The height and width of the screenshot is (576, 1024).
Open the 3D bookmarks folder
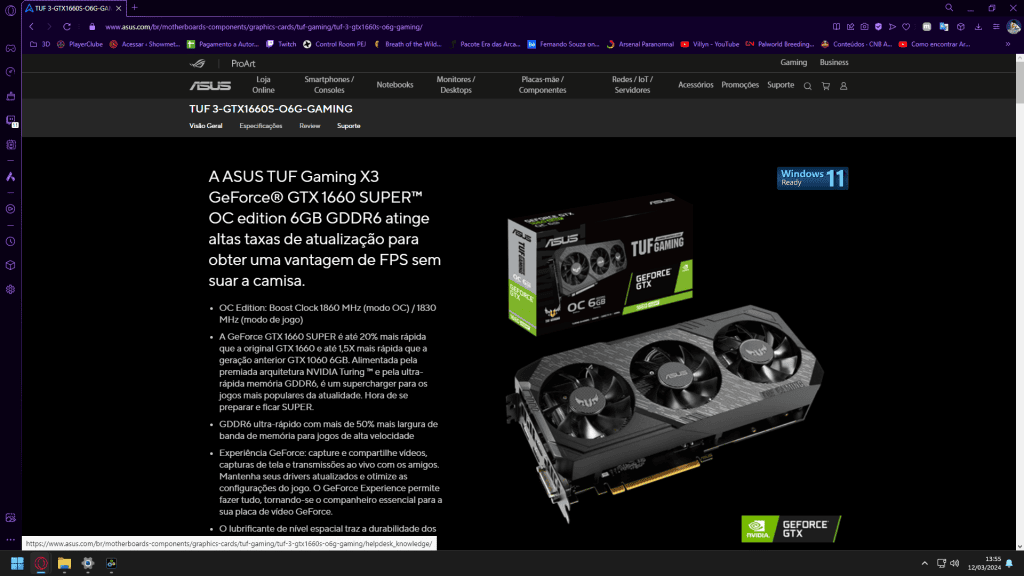pyautogui.click(x=40, y=44)
